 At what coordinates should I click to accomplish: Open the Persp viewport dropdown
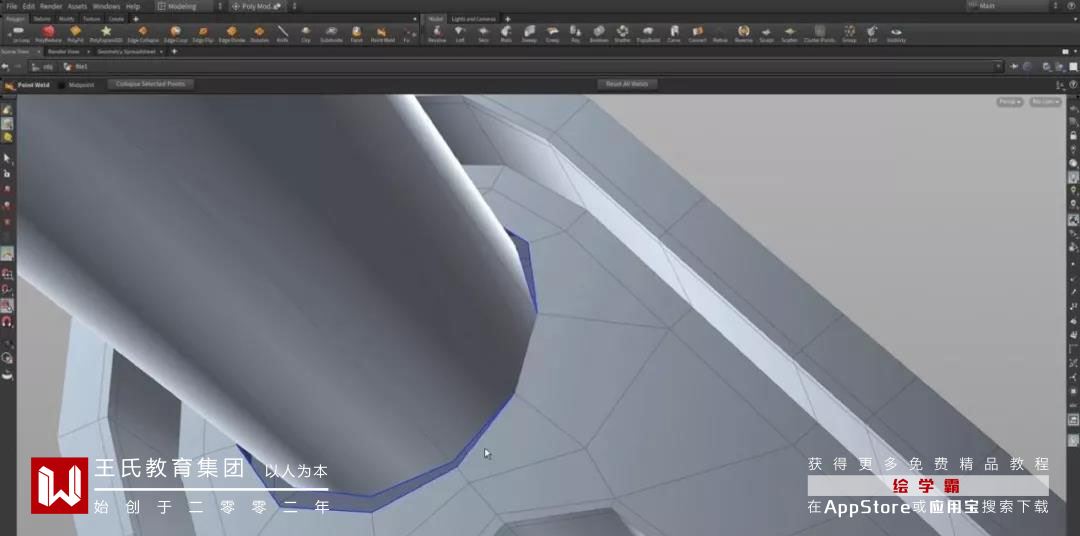(1010, 102)
